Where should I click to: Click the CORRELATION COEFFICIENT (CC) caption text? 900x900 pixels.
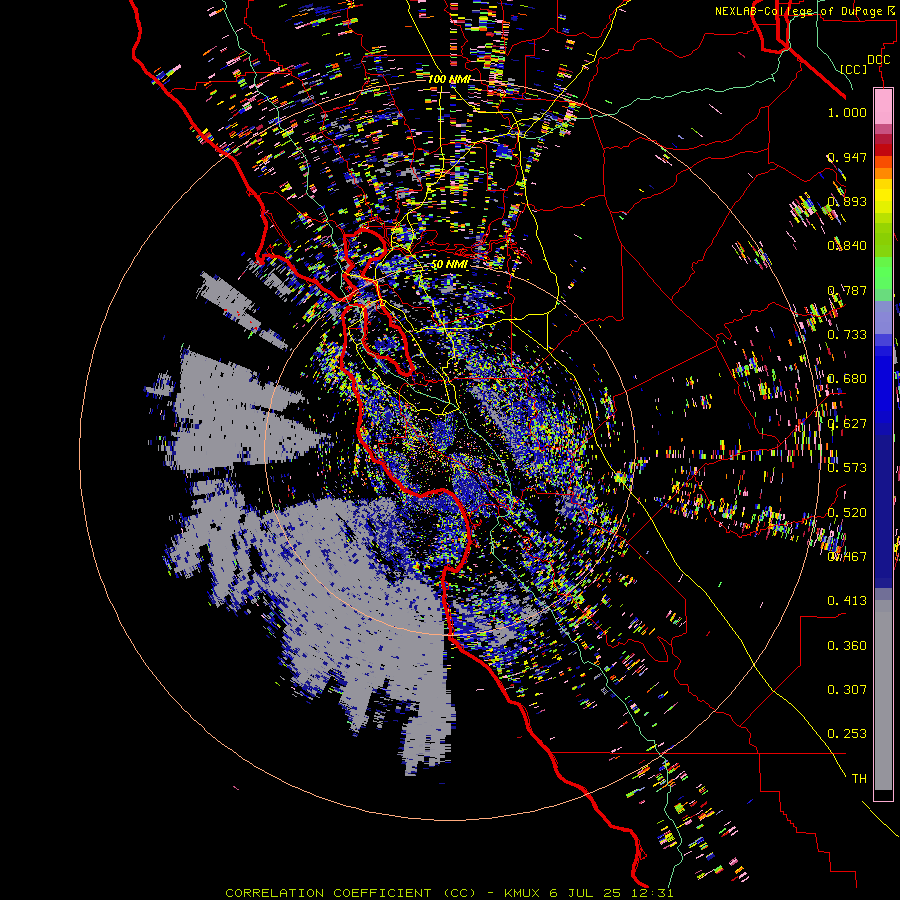pos(350,893)
